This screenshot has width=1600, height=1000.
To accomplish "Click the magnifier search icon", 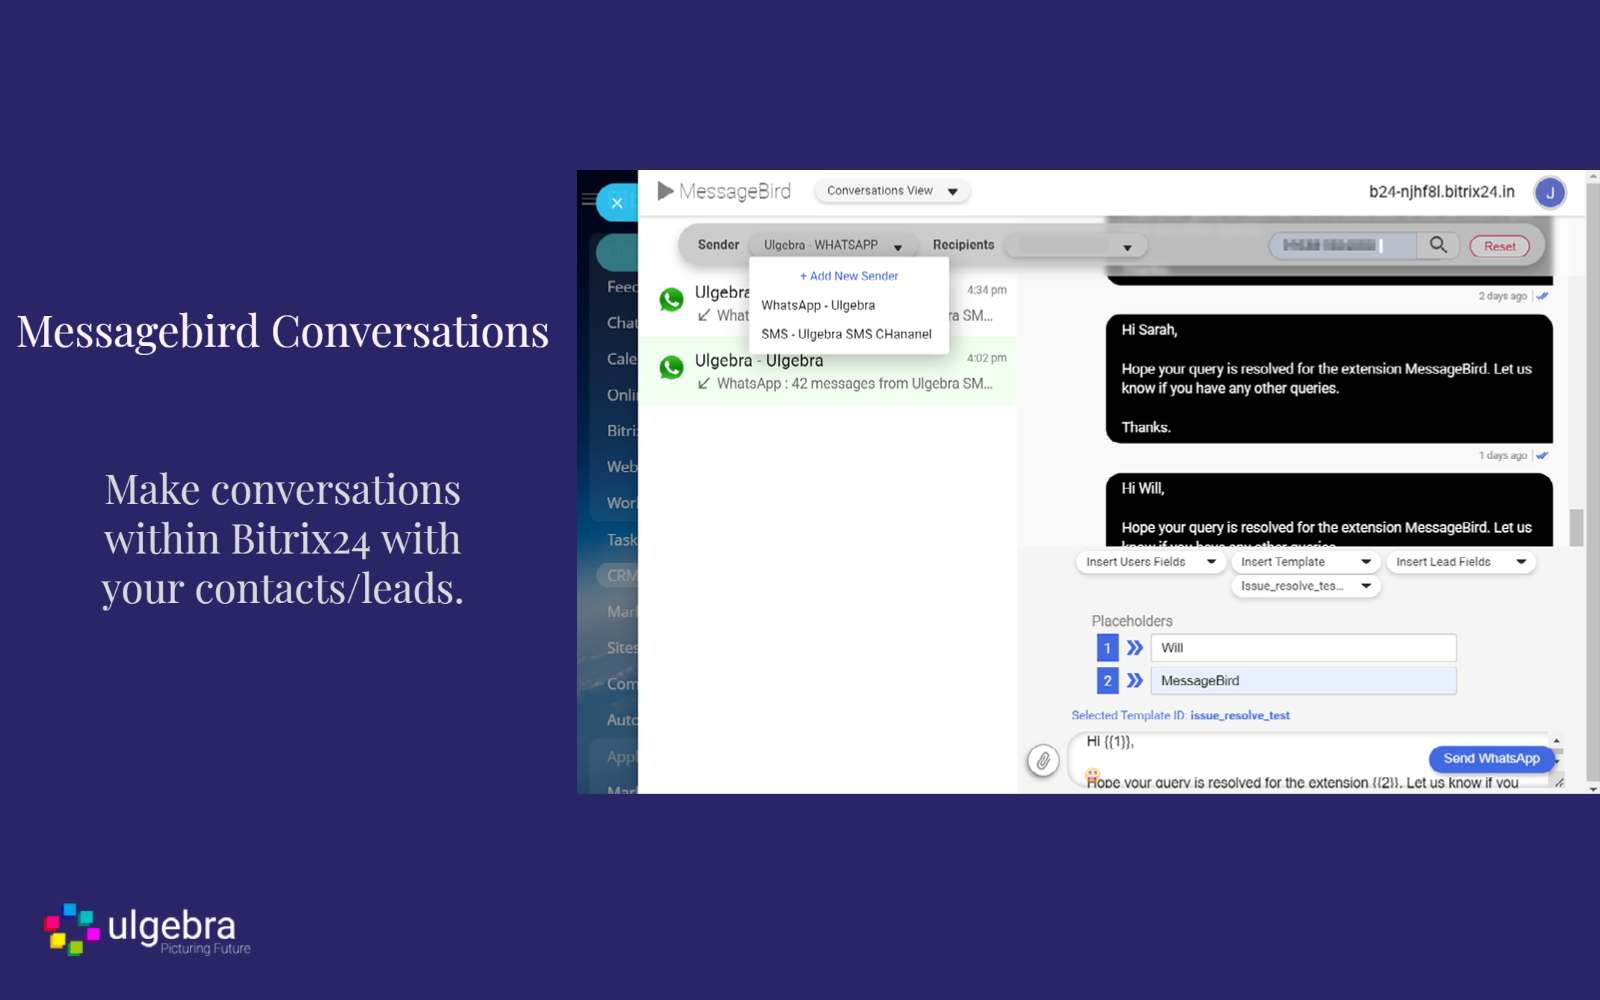I will tap(1438, 245).
